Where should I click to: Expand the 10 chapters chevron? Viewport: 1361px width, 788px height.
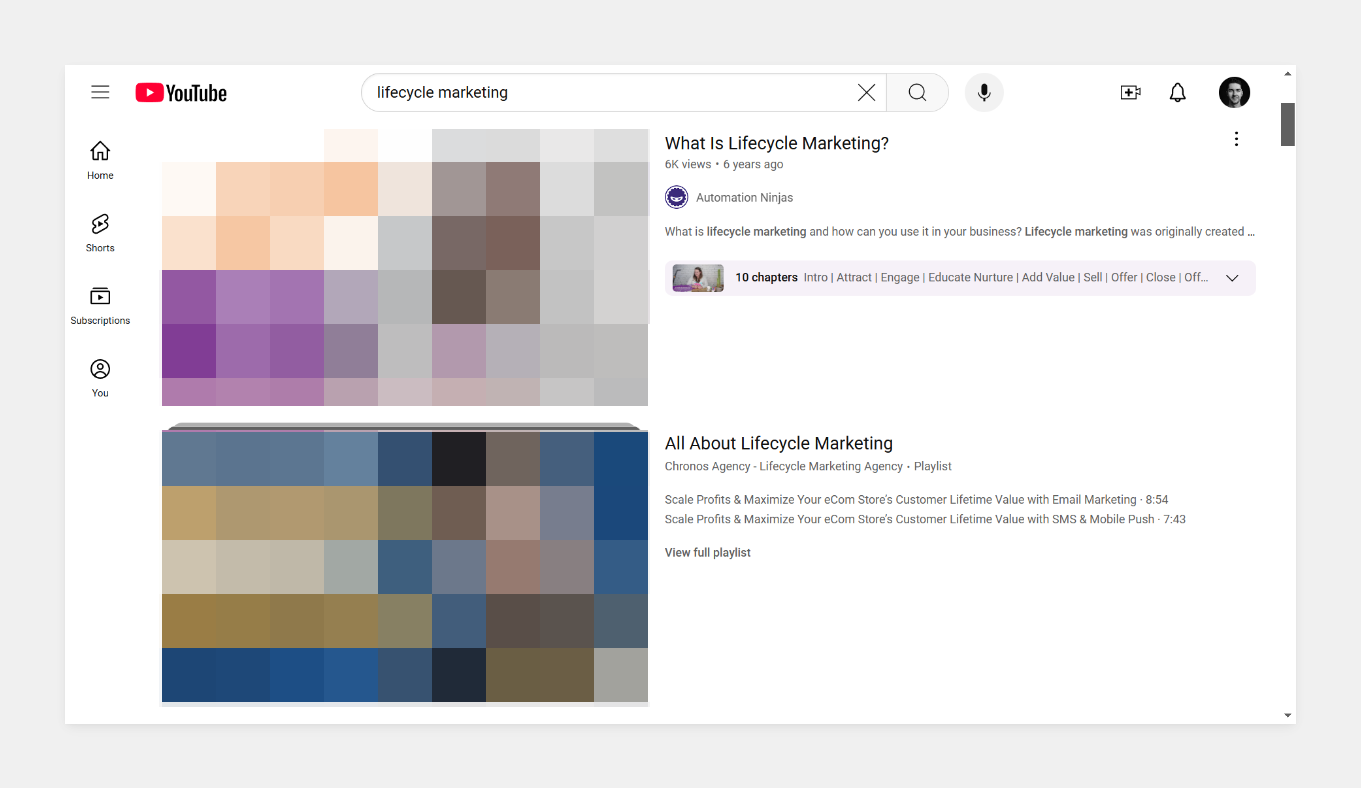pos(1232,278)
